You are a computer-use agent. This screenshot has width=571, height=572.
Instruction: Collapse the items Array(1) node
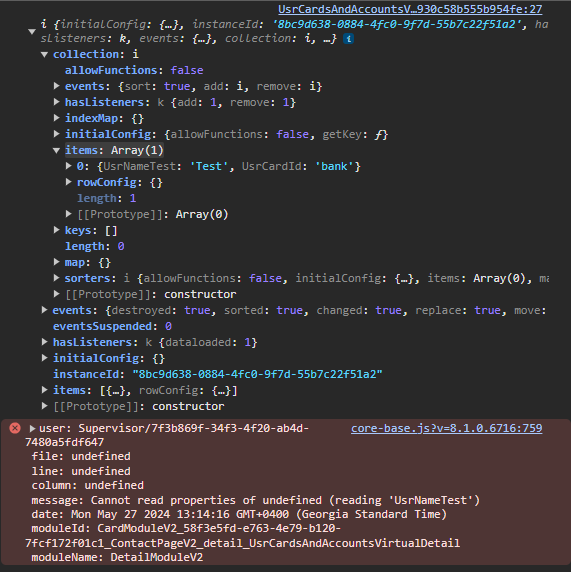(x=57, y=150)
